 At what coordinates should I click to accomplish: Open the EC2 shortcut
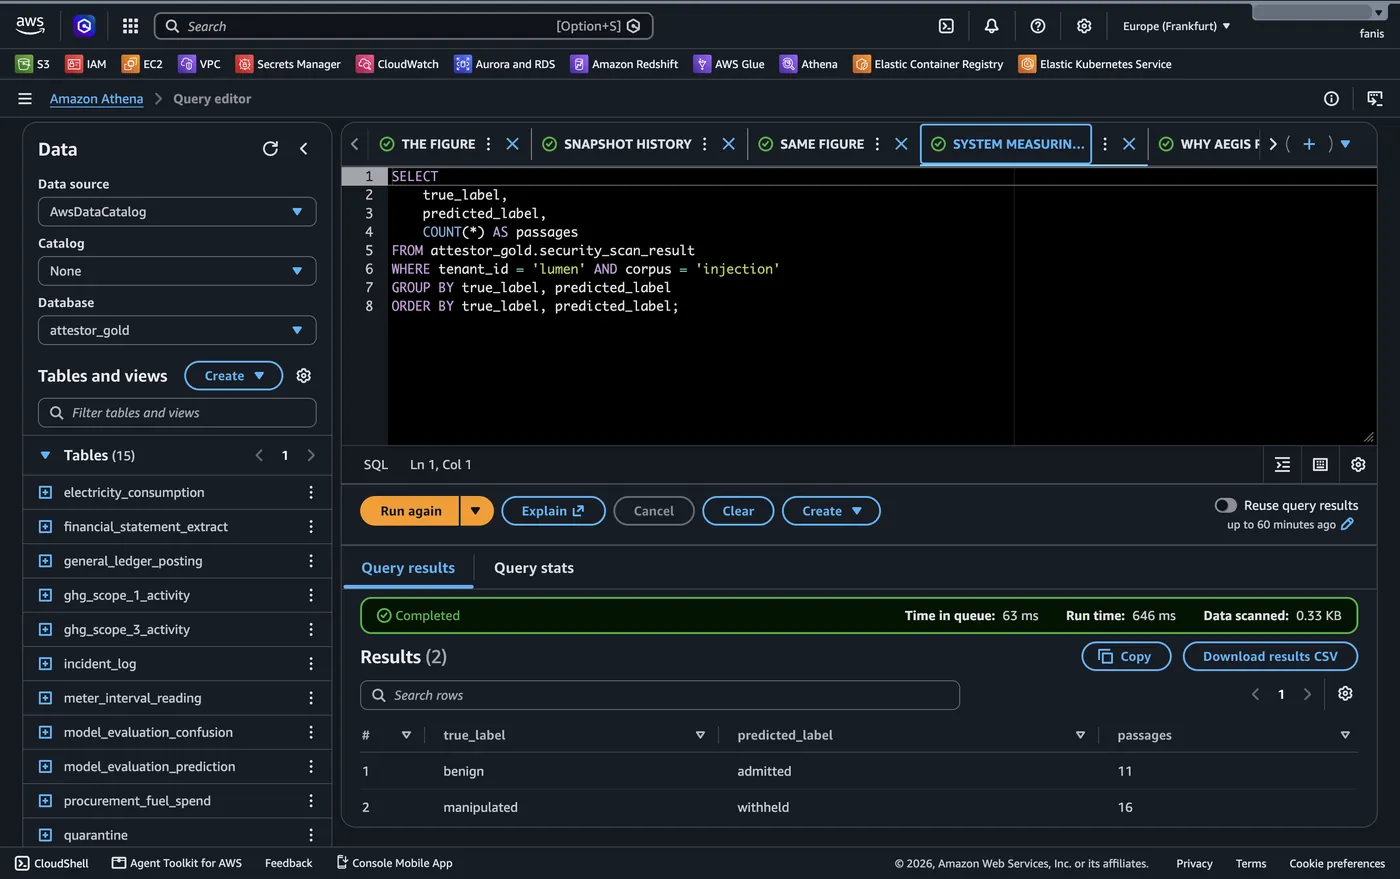click(x=142, y=64)
